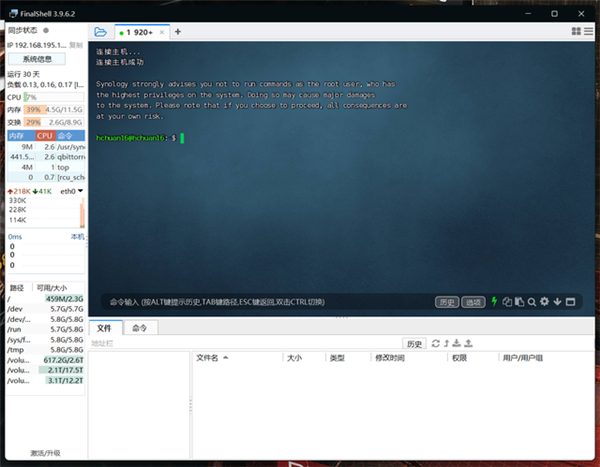The height and width of the screenshot is (467, 600).
Task: Sort processes by the CPU column header
Action: tap(45, 135)
